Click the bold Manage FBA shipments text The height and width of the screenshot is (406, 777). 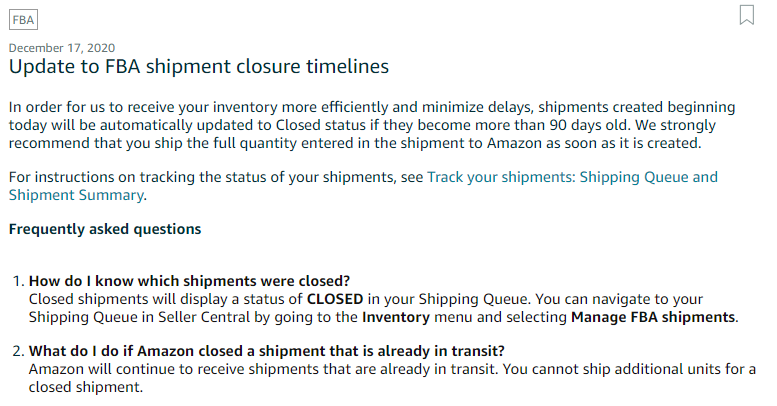tap(653, 318)
